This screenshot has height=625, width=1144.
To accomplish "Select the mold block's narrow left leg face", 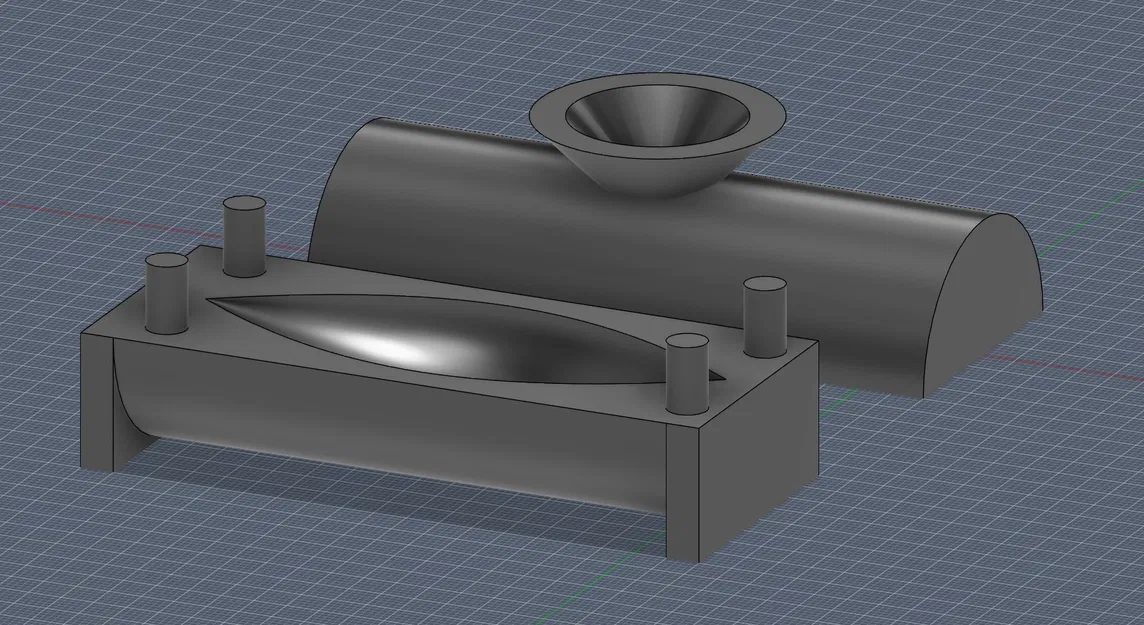I will [x=98, y=401].
